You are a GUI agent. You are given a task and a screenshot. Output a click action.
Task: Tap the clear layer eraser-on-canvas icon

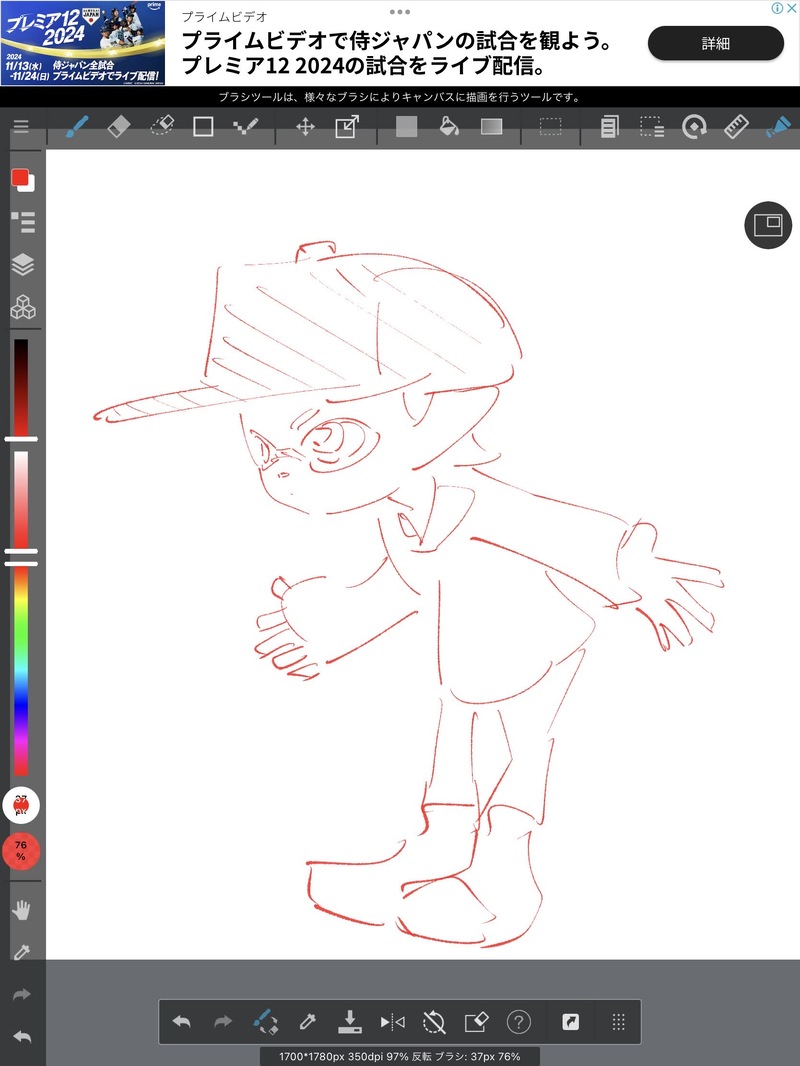[x=476, y=1021]
